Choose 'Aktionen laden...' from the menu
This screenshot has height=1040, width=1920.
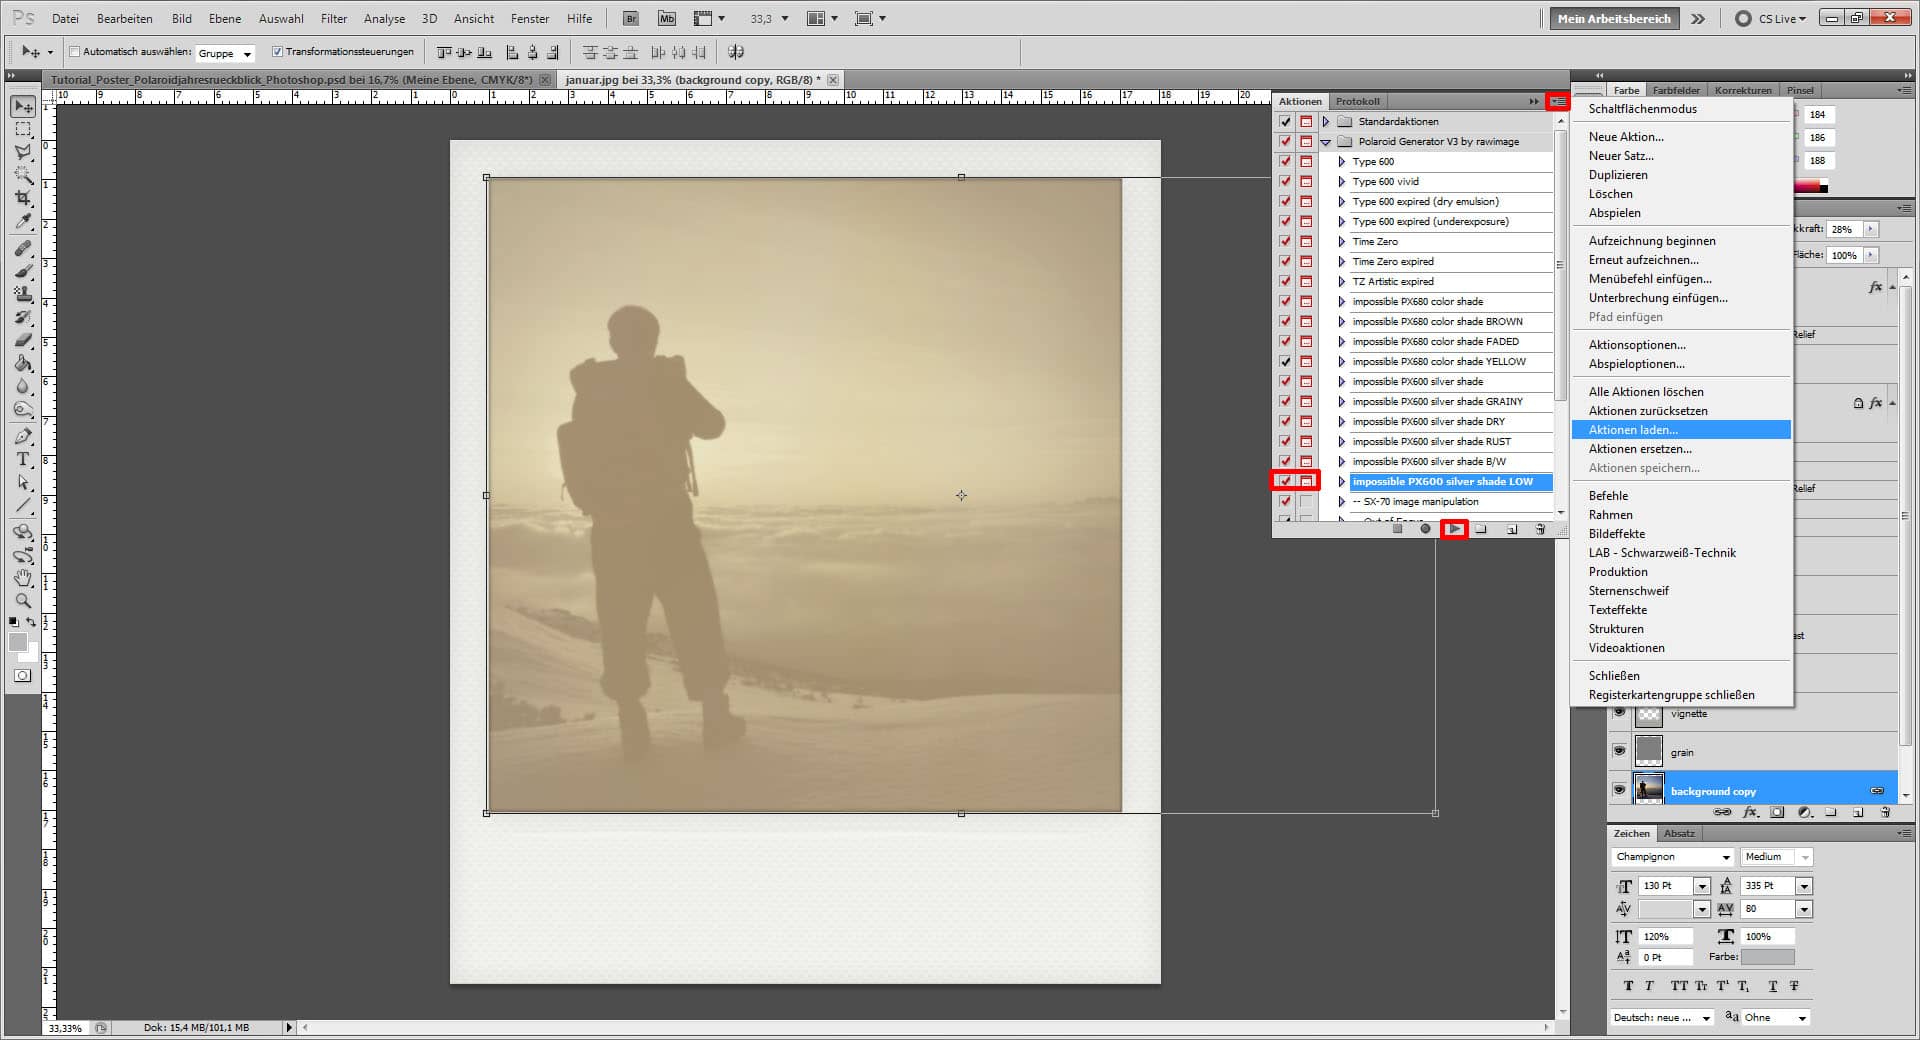1633,430
